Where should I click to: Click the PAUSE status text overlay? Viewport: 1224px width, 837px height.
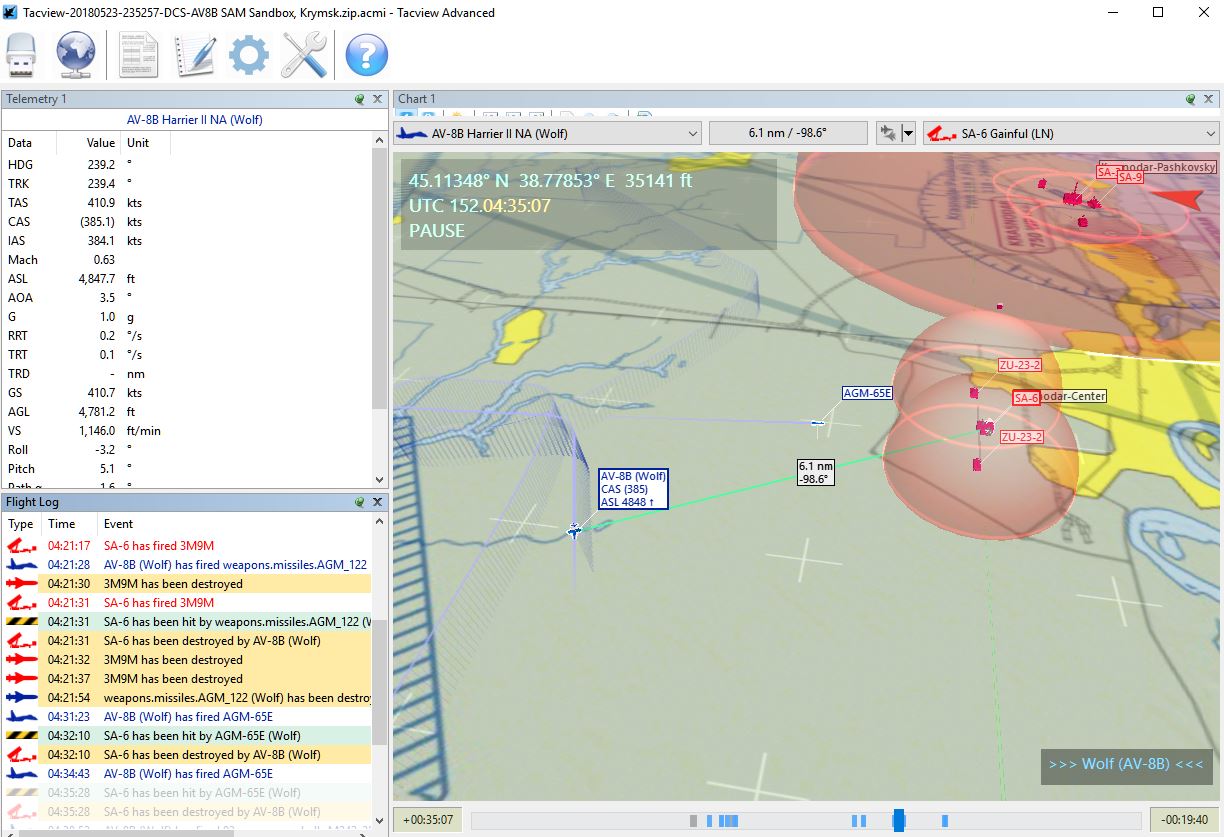[x=437, y=231]
